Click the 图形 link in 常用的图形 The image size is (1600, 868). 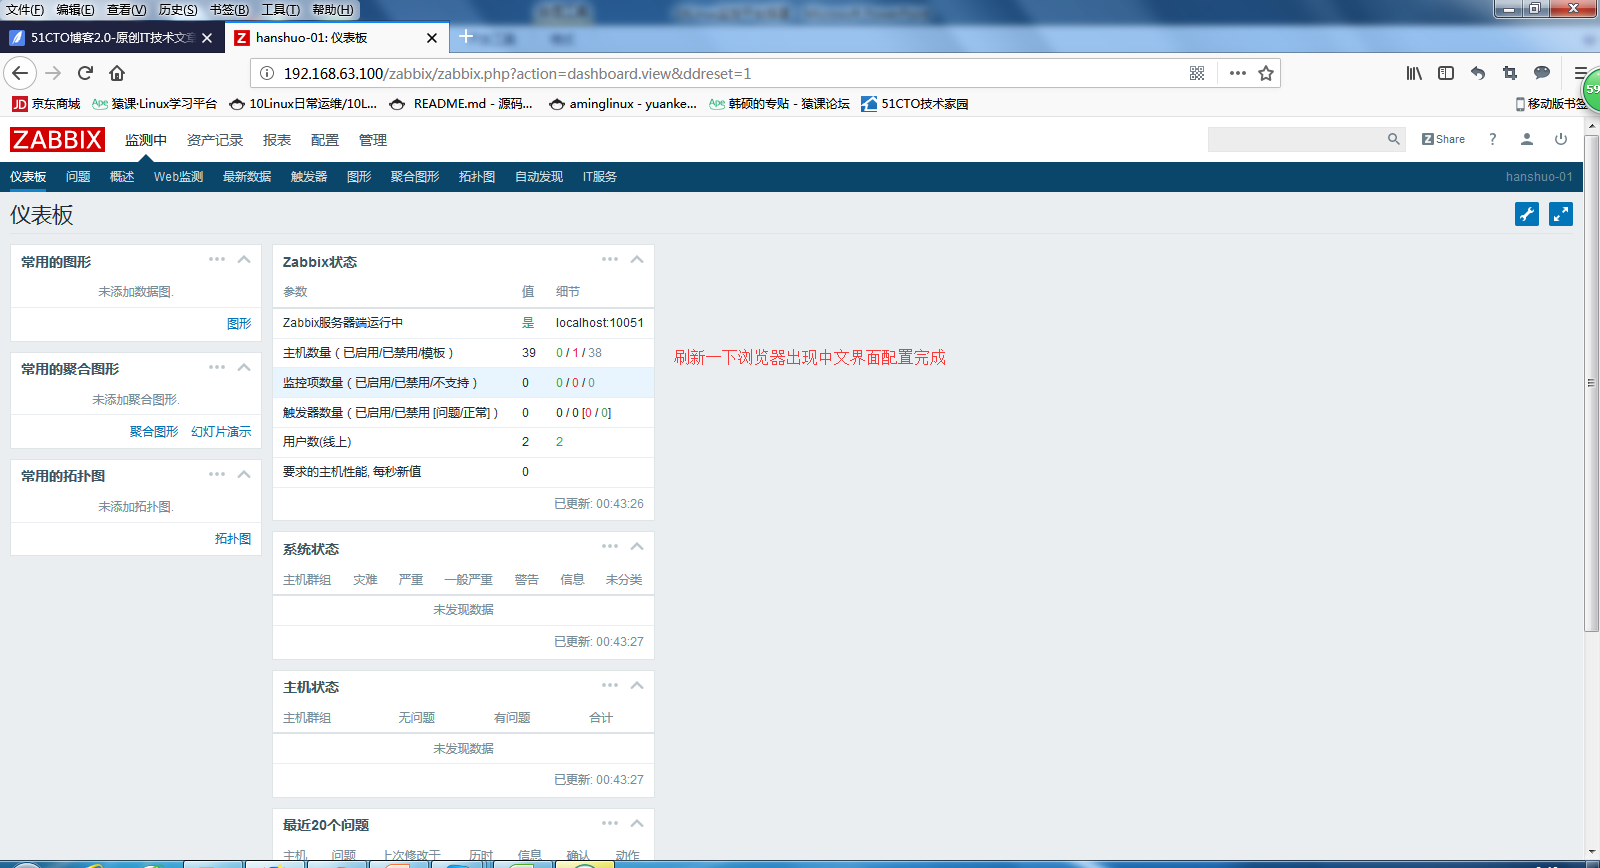tap(239, 324)
